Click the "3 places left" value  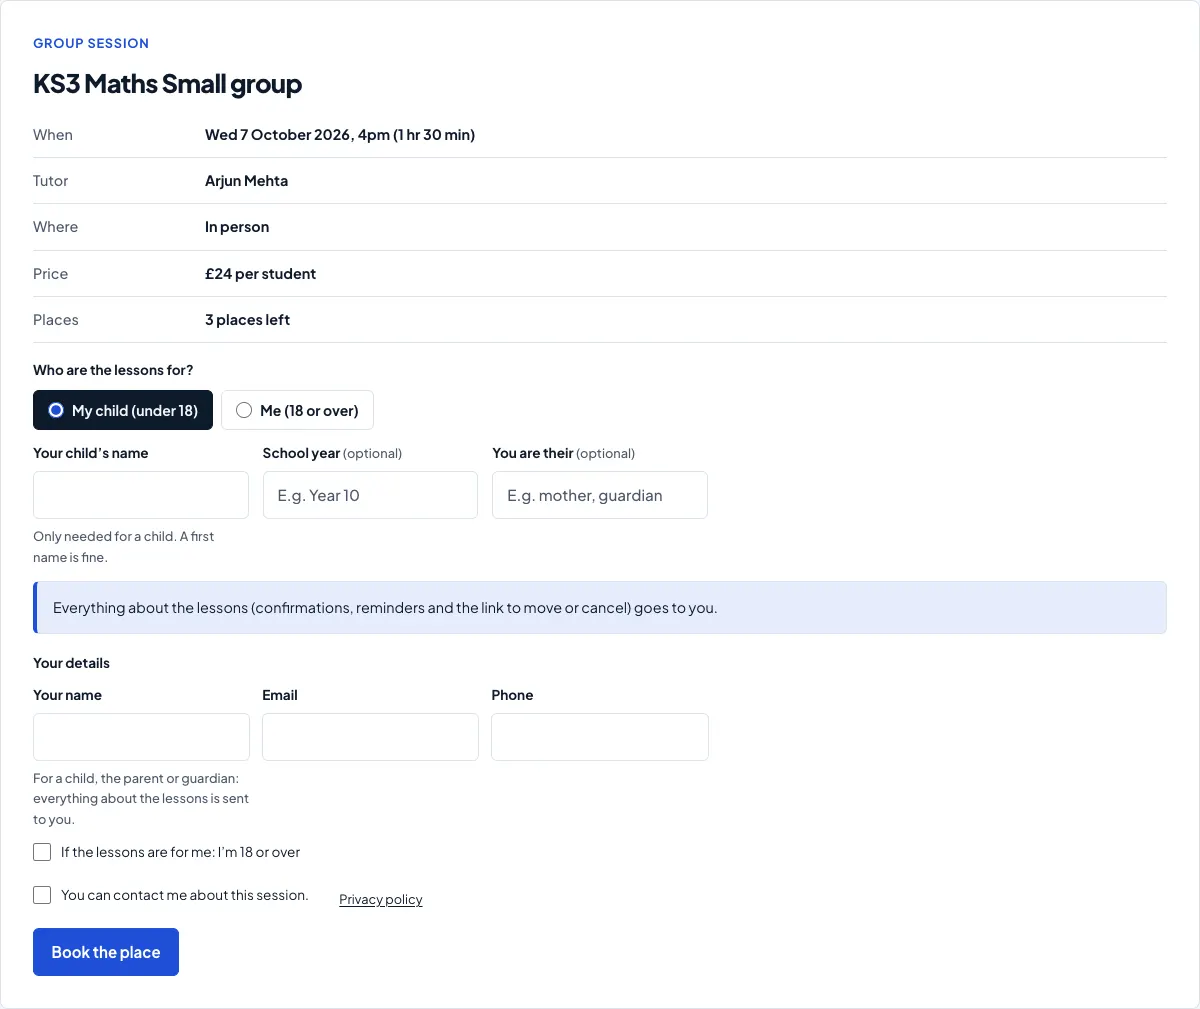pos(248,320)
